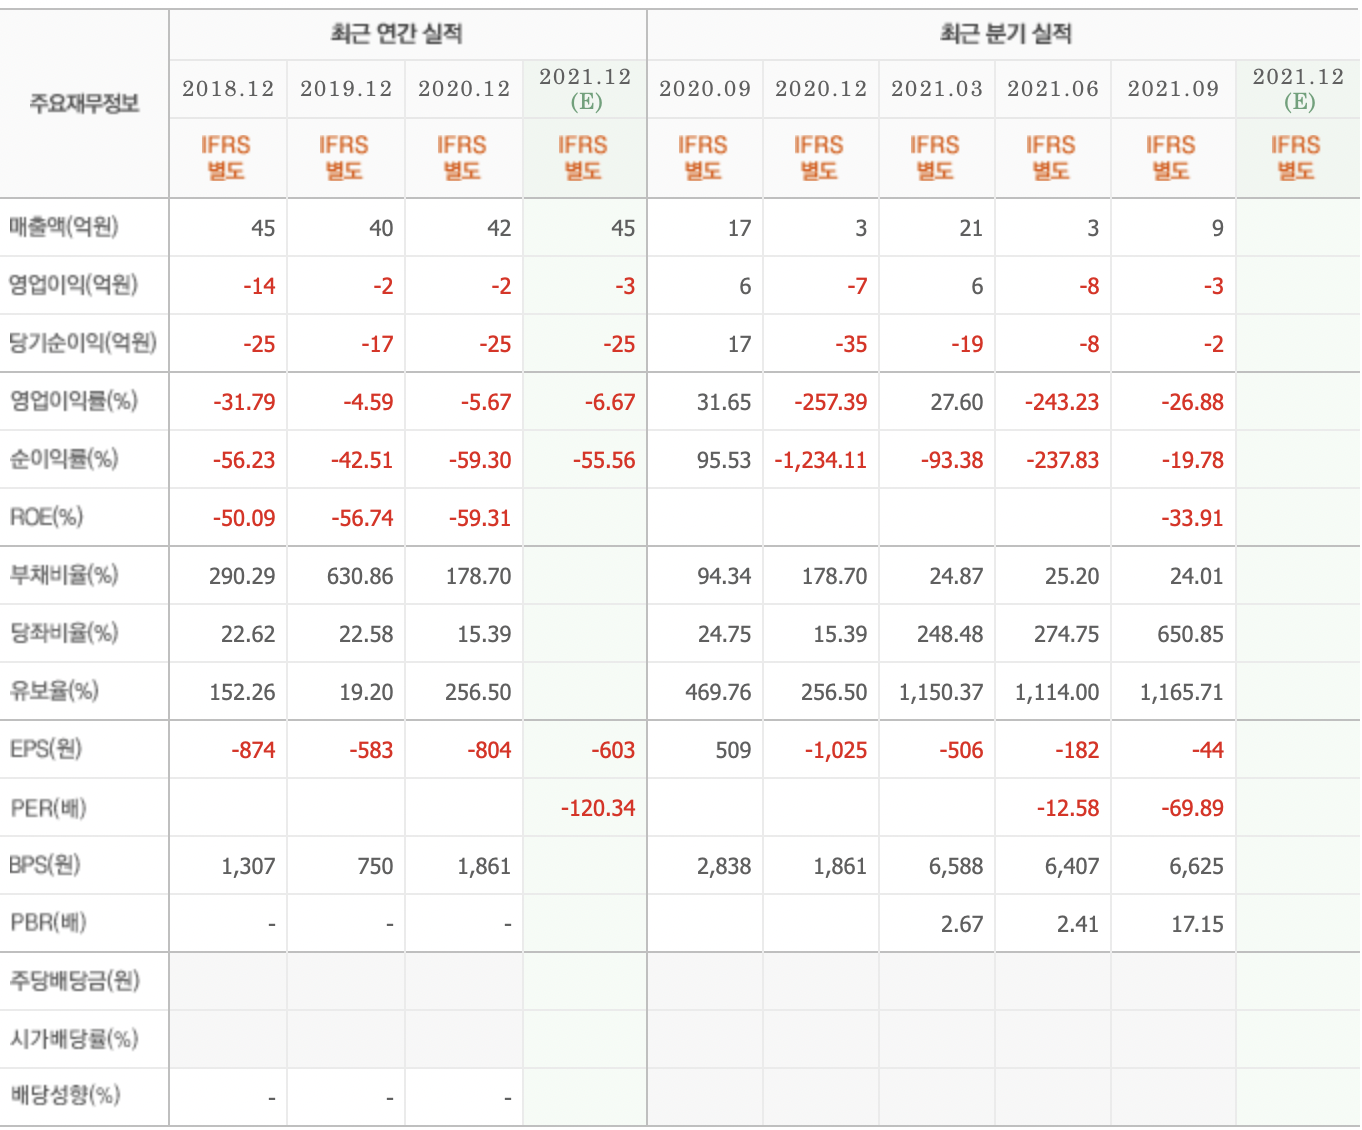
Task: Select the PER value -69.89
Action: [1192, 808]
